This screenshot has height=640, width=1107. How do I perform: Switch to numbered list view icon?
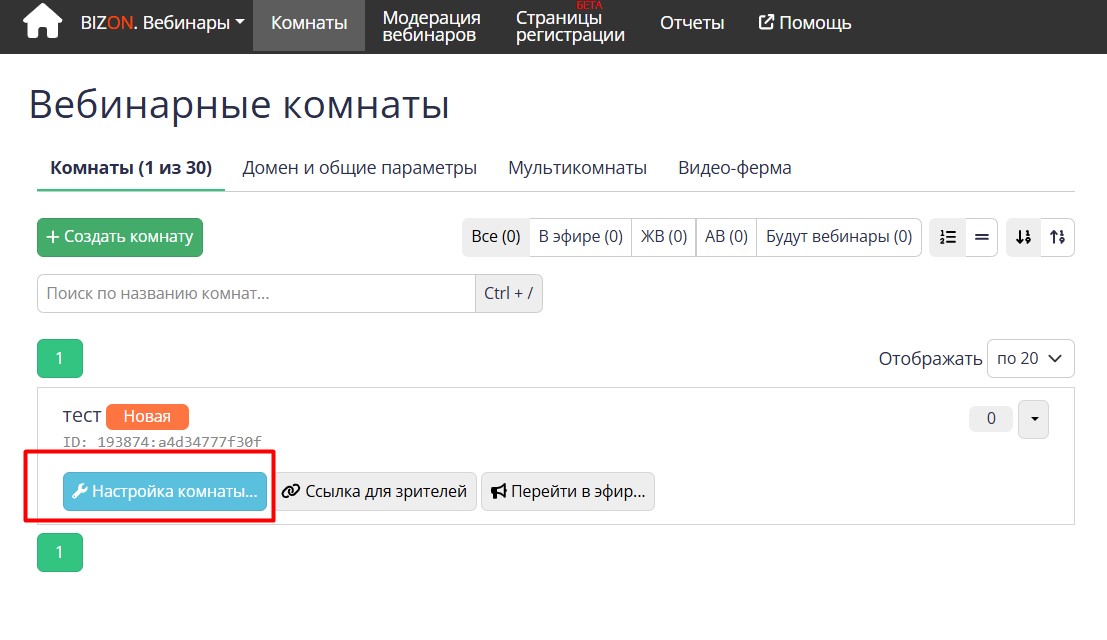[948, 237]
